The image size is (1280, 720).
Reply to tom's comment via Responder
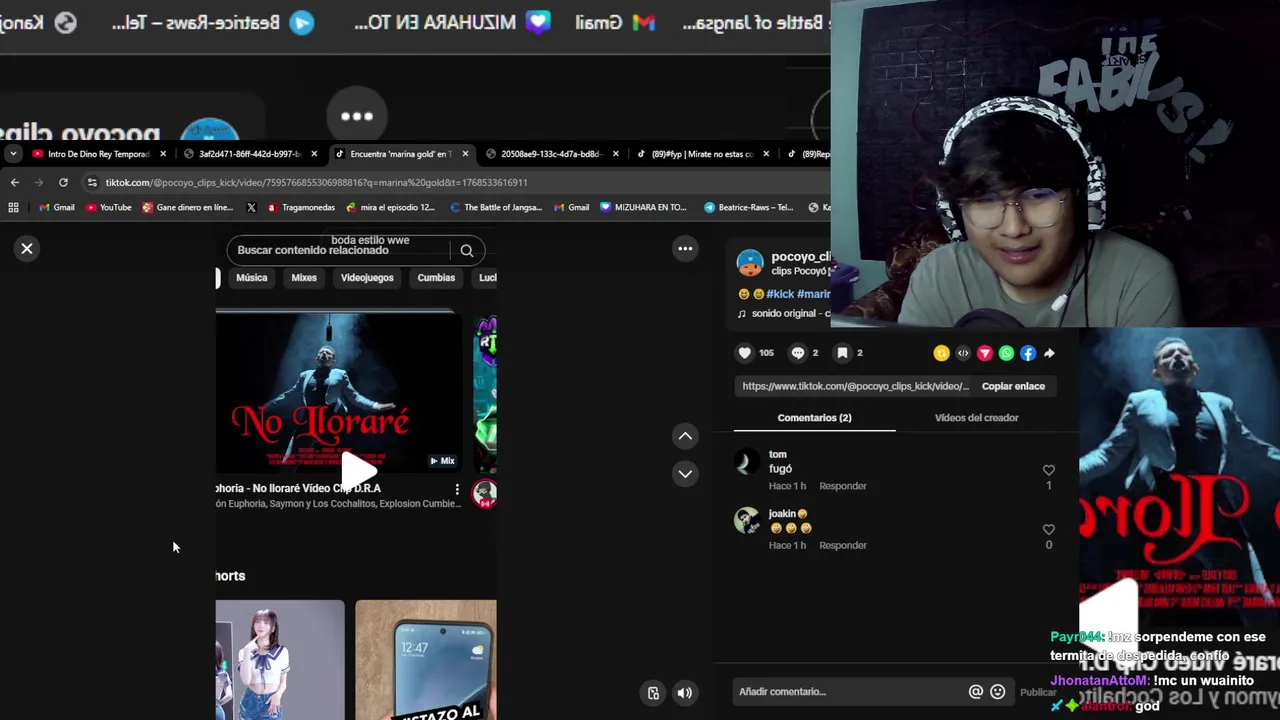click(843, 486)
